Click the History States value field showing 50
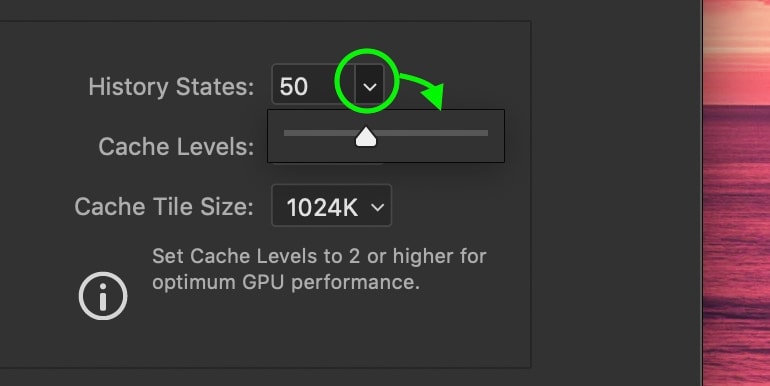This screenshot has height=386, width=770. pyautogui.click(x=313, y=84)
